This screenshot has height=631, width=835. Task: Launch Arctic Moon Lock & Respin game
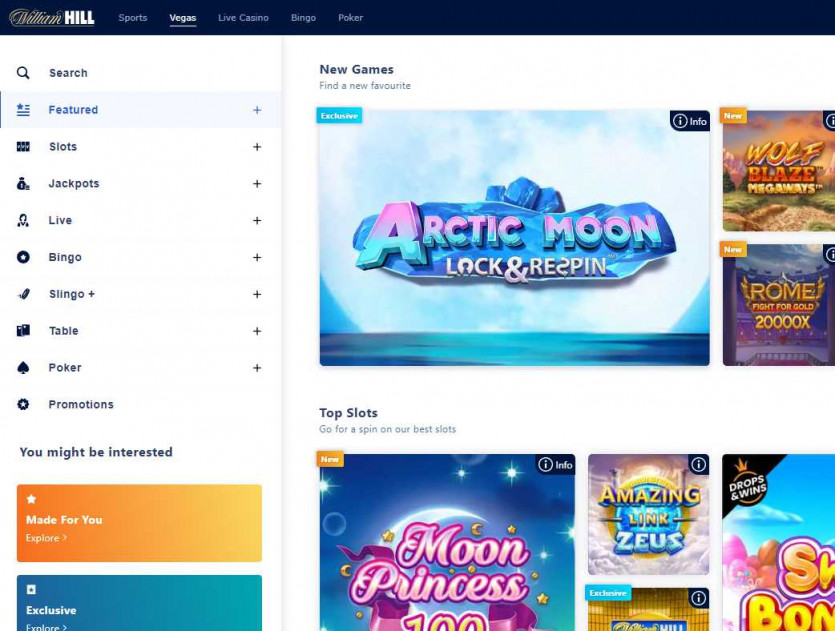pyautogui.click(x=514, y=238)
